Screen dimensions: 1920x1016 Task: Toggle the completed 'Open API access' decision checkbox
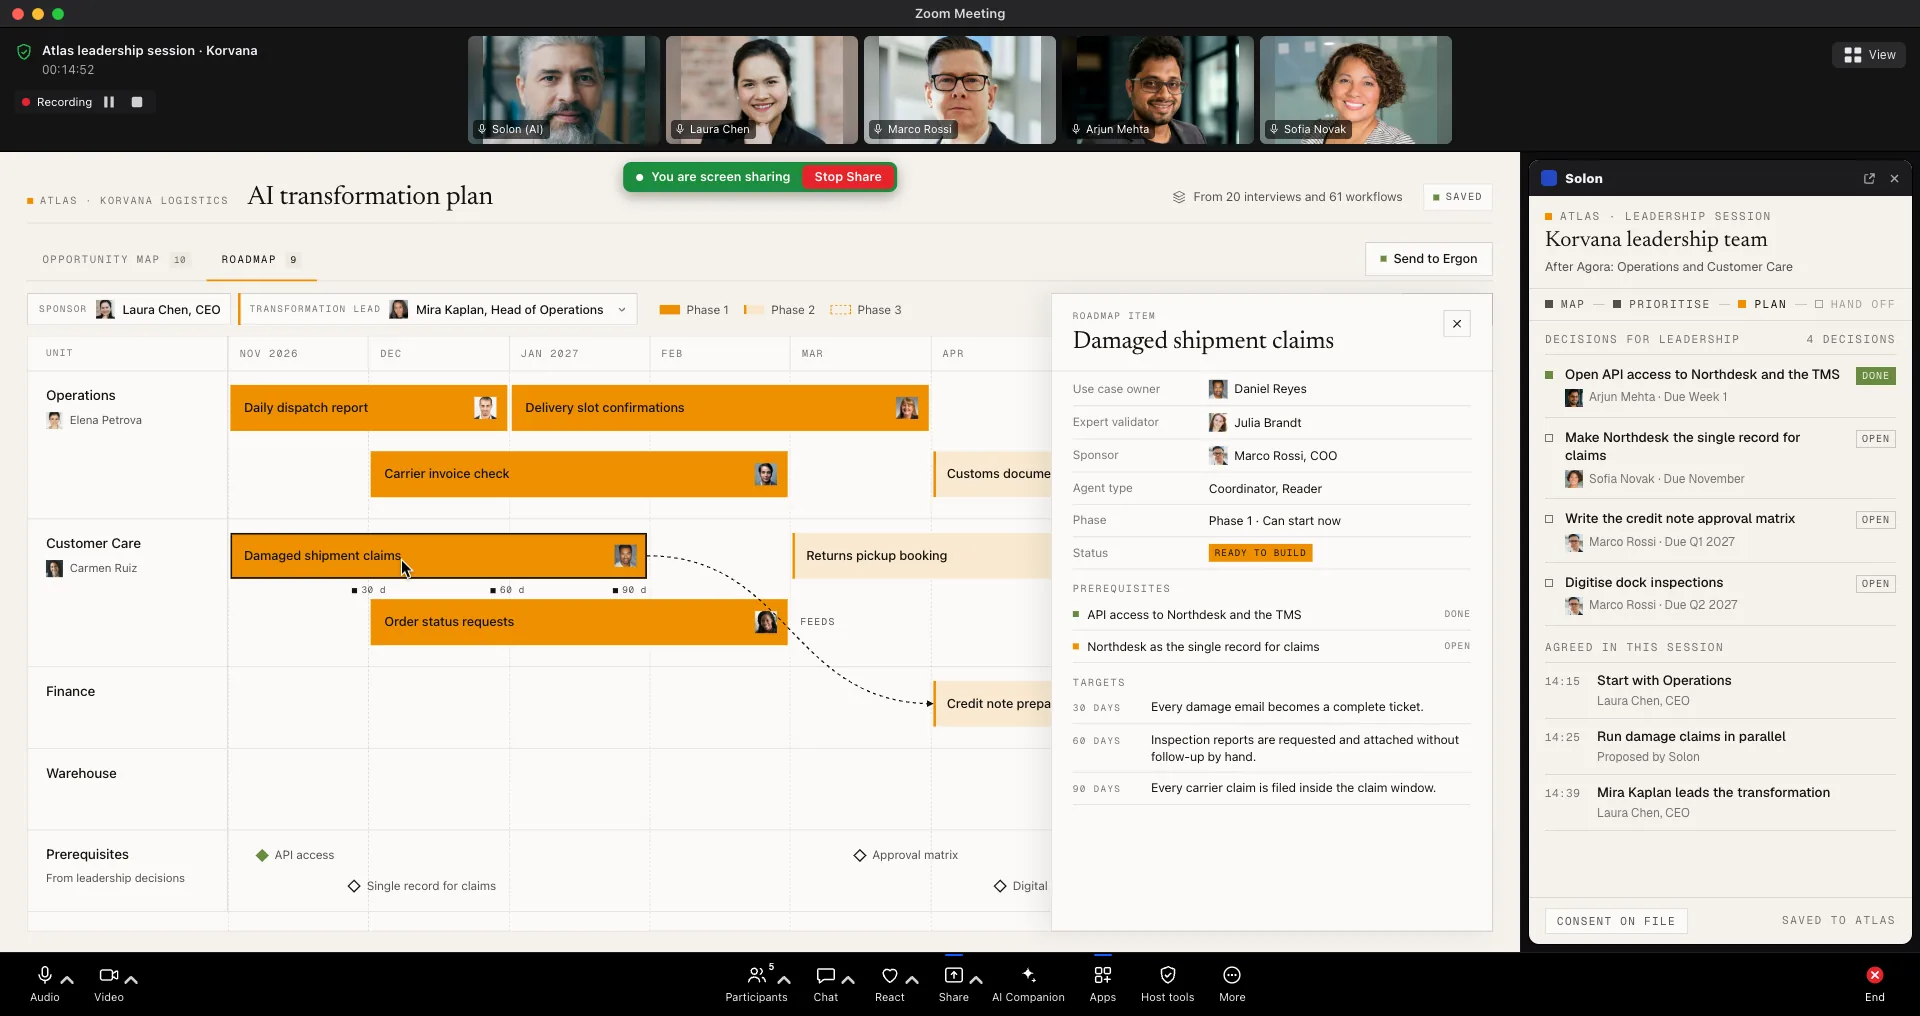[1549, 375]
